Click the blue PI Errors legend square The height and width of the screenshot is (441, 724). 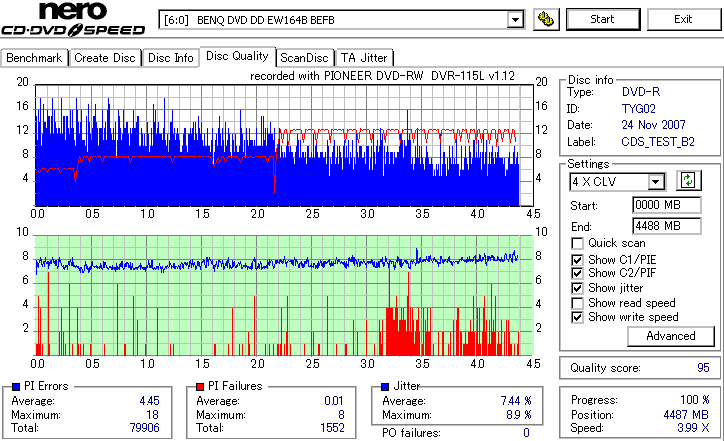click(16, 387)
